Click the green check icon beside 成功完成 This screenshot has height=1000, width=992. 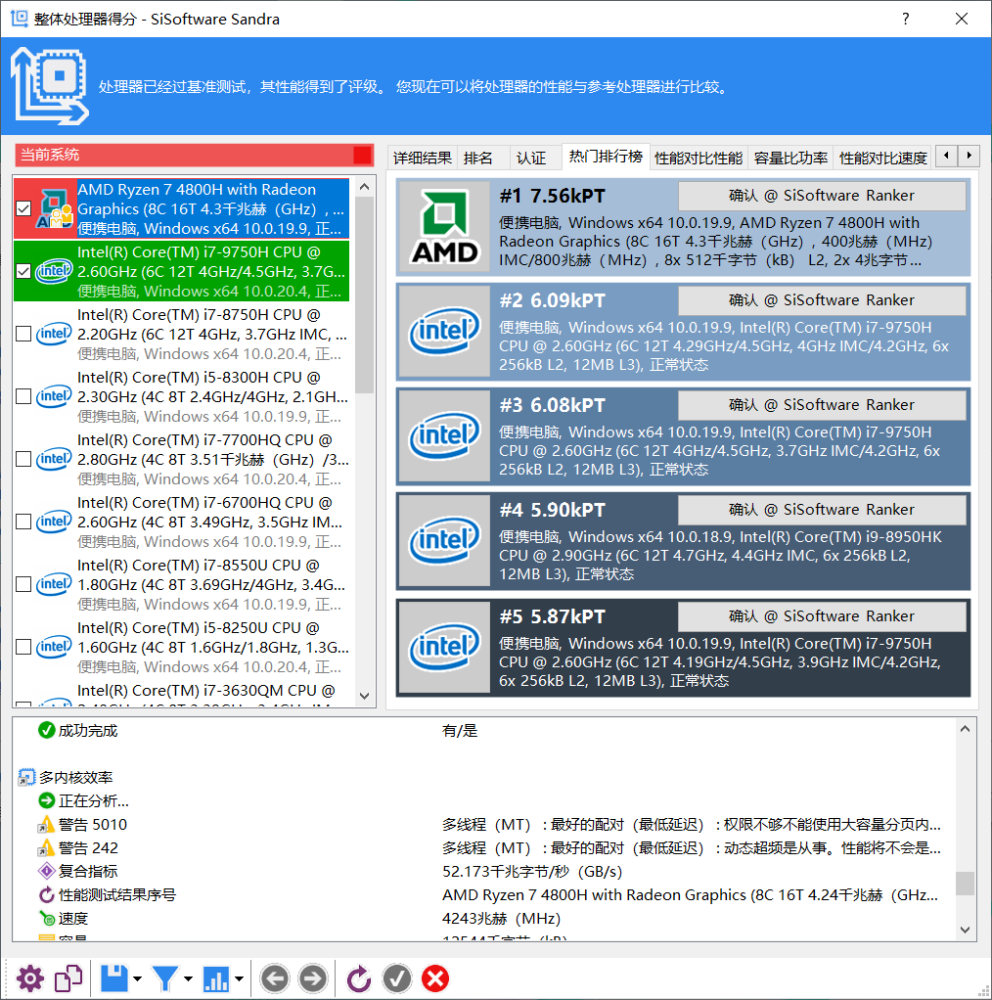(x=46, y=730)
